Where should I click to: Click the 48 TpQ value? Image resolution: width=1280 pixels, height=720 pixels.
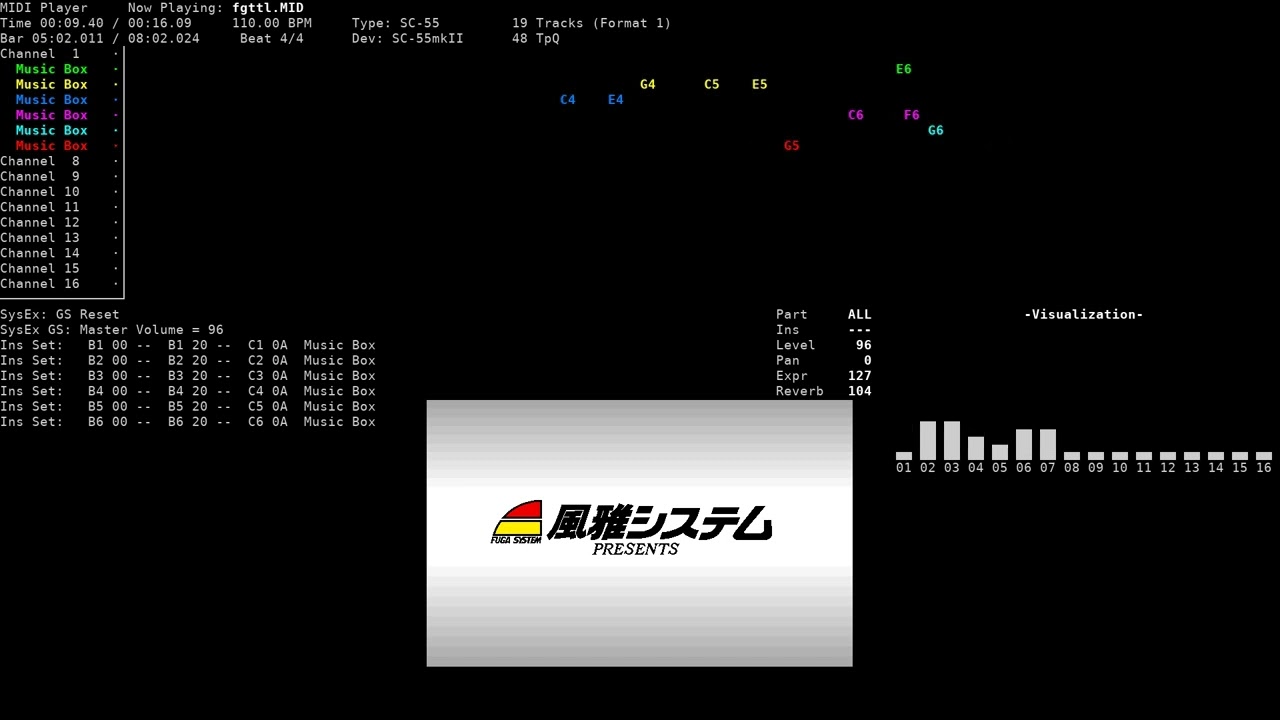click(x=536, y=38)
